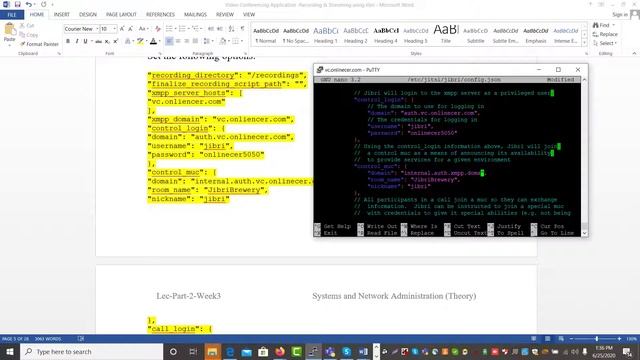The image size is (640, 360).
Task: Switch to the REFERENCES tab
Action: pyautogui.click(x=160, y=15)
